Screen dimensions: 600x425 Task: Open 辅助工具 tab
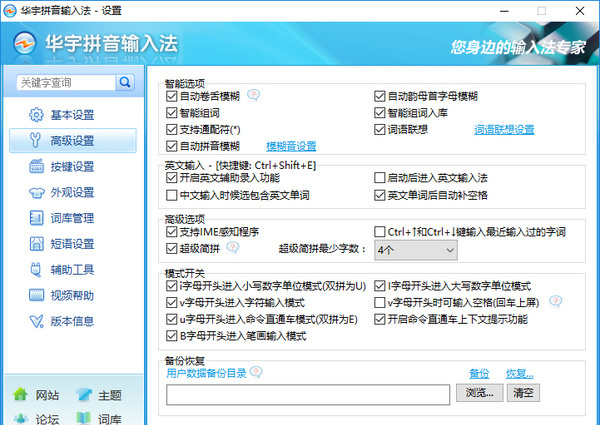tap(73, 270)
